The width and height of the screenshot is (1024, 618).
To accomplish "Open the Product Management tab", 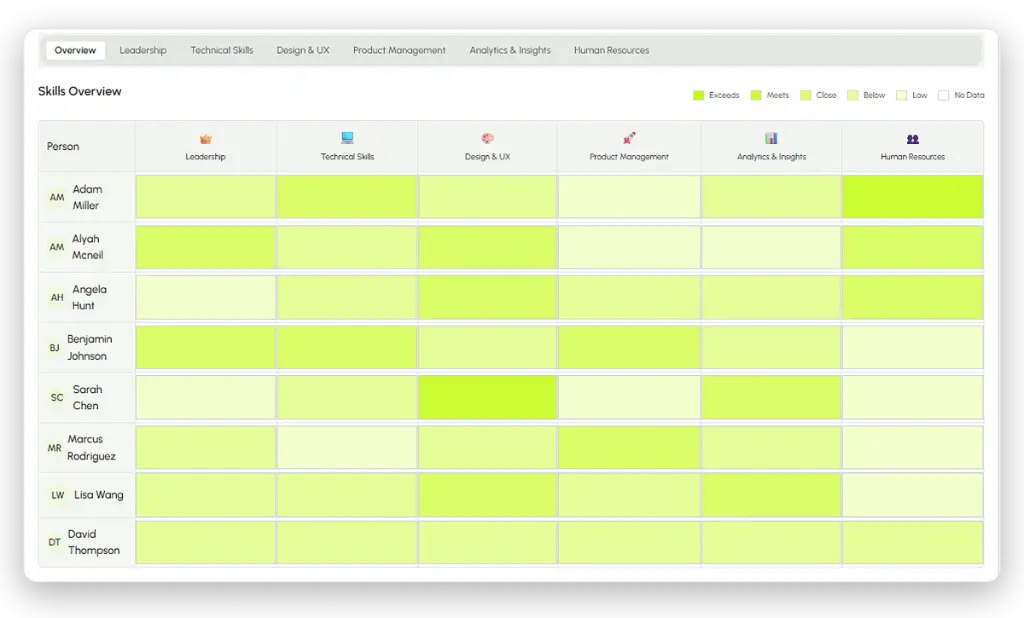I will (x=399, y=50).
